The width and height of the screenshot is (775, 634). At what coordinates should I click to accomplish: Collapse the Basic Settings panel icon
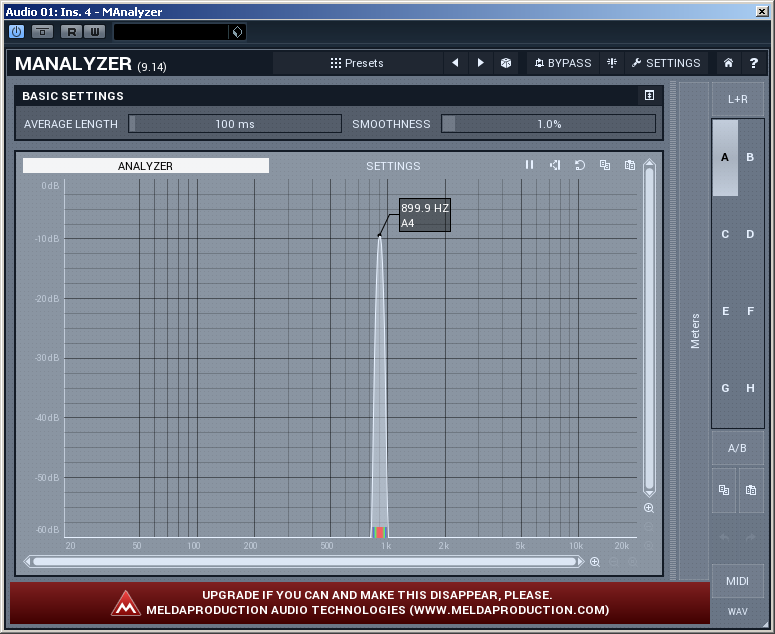point(649,95)
